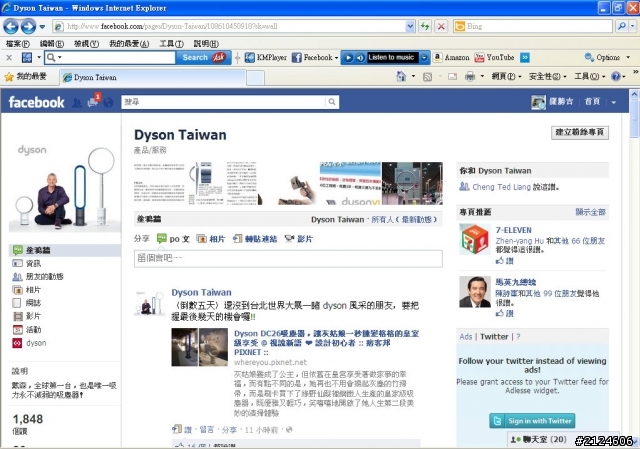Choose the 影片 video share option
640x449 pixels.
point(298,239)
